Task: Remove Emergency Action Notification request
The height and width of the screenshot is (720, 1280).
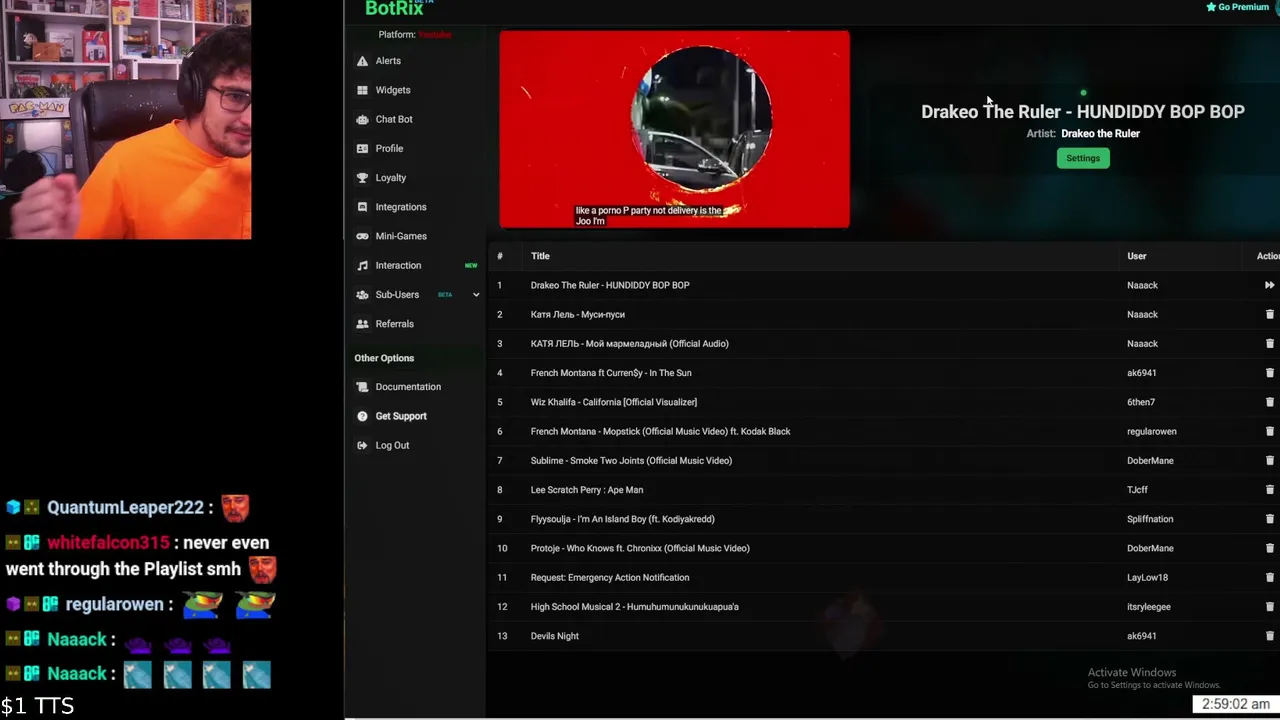Action: click(x=1269, y=577)
